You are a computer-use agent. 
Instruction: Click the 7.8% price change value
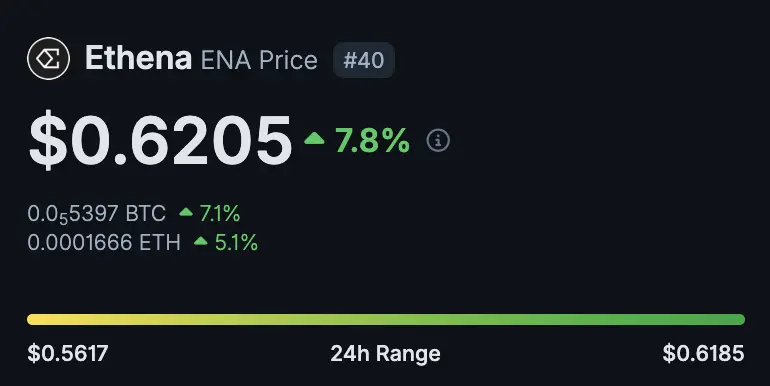point(372,141)
